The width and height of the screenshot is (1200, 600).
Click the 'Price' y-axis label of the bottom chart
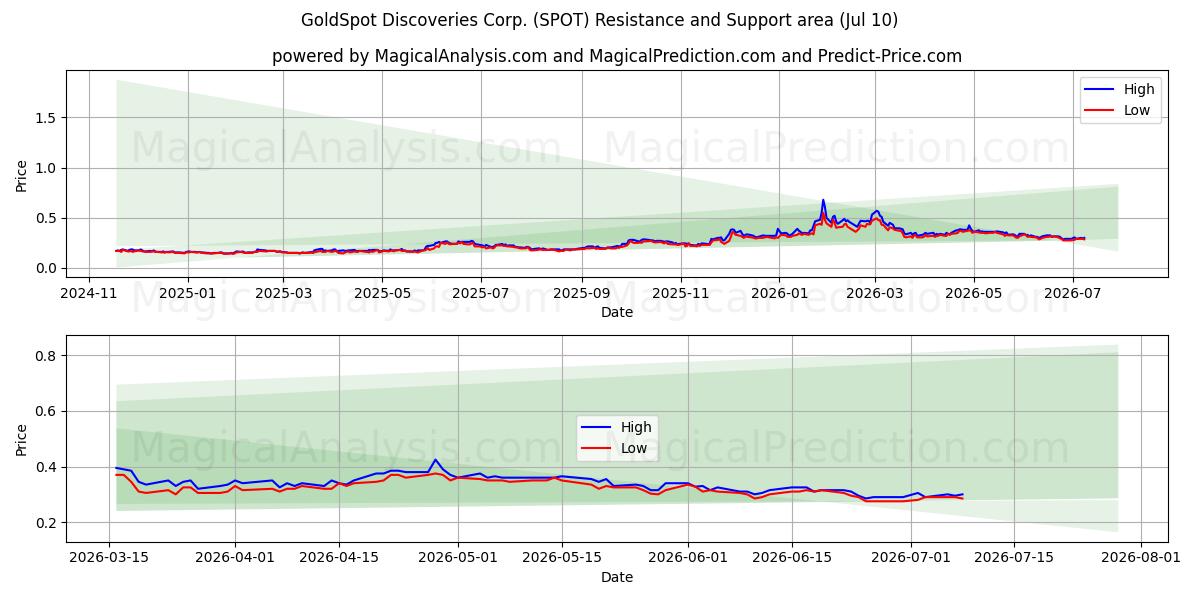(22, 440)
